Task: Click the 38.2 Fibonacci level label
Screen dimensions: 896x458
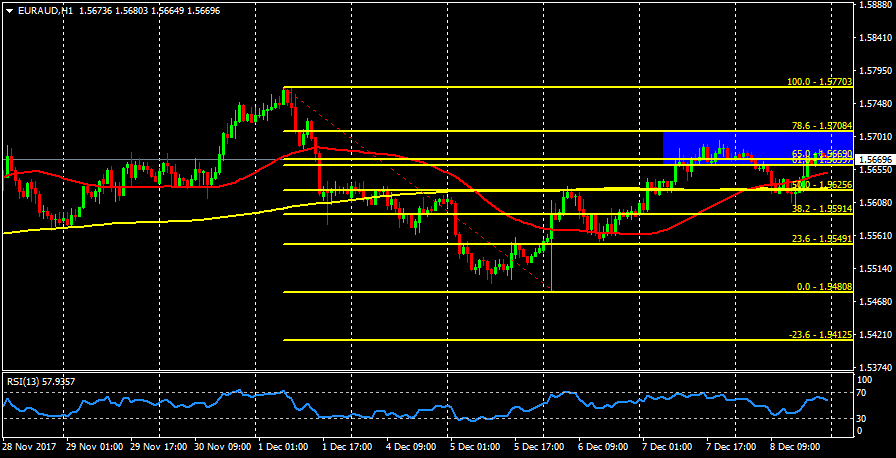Action: coord(818,209)
